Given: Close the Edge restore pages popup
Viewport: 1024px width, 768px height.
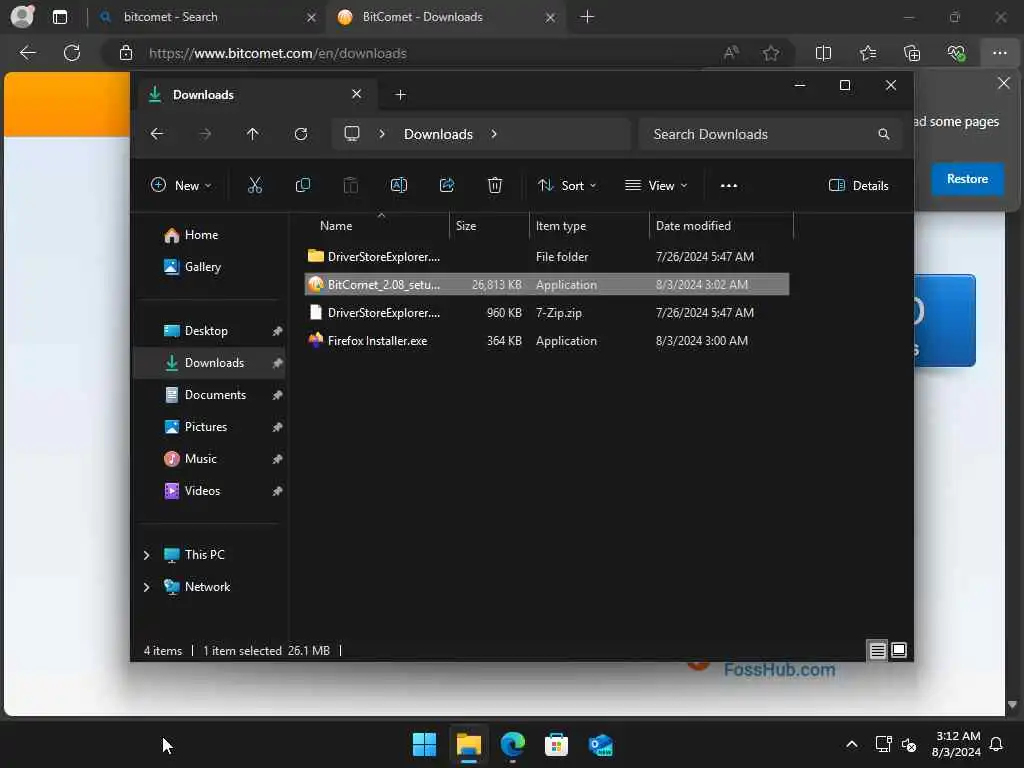Looking at the screenshot, I should coord(1004,83).
